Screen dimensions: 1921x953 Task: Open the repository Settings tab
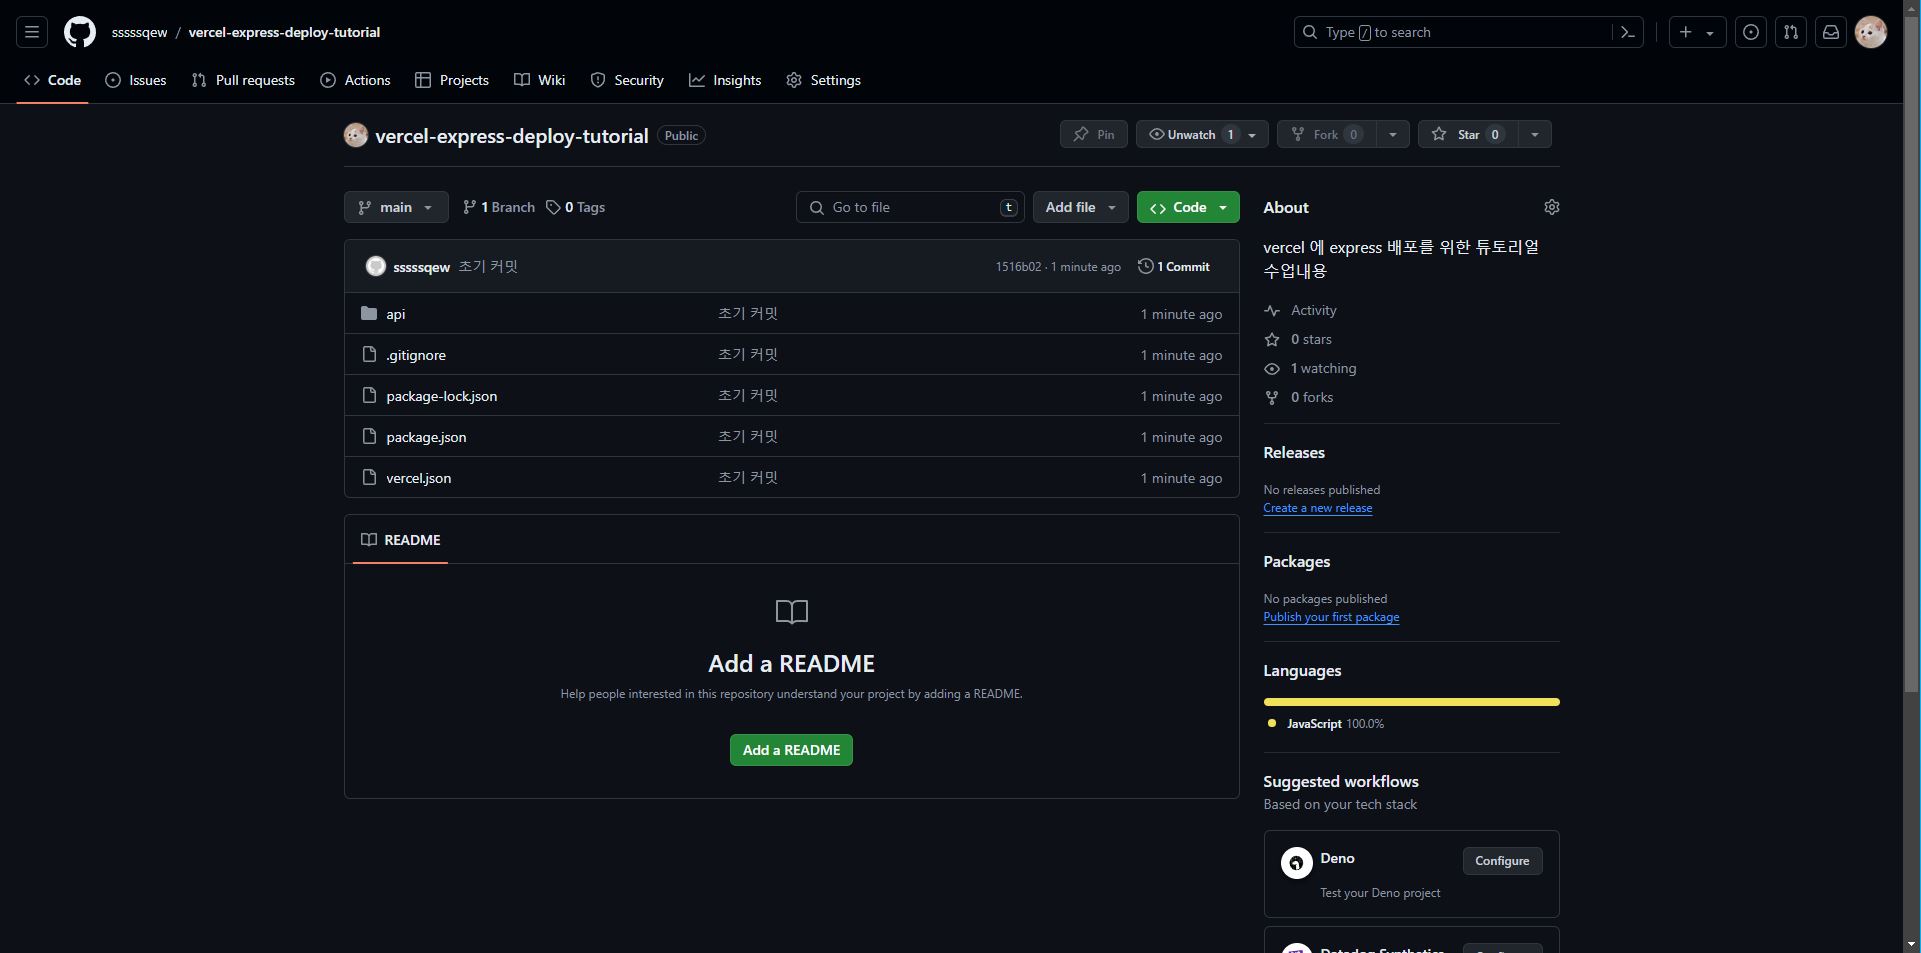(823, 80)
